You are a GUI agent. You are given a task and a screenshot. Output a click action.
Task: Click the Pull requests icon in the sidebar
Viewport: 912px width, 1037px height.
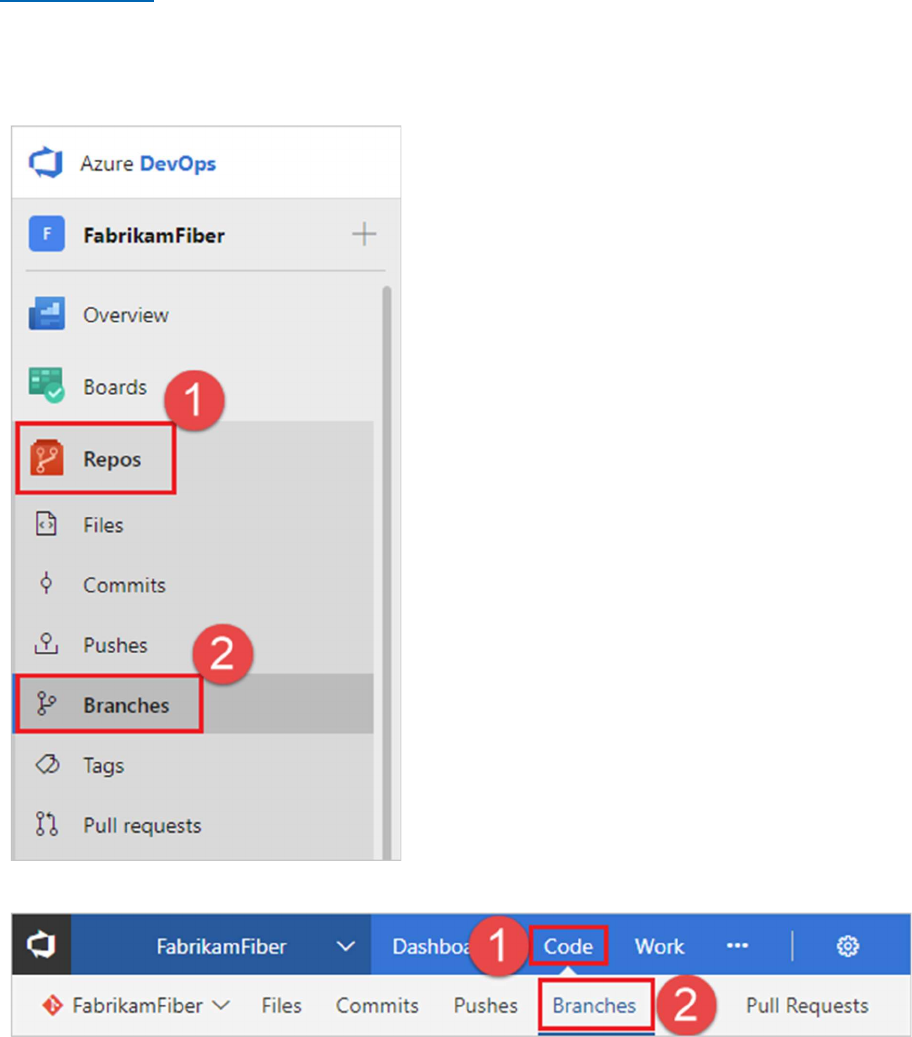click(x=46, y=824)
